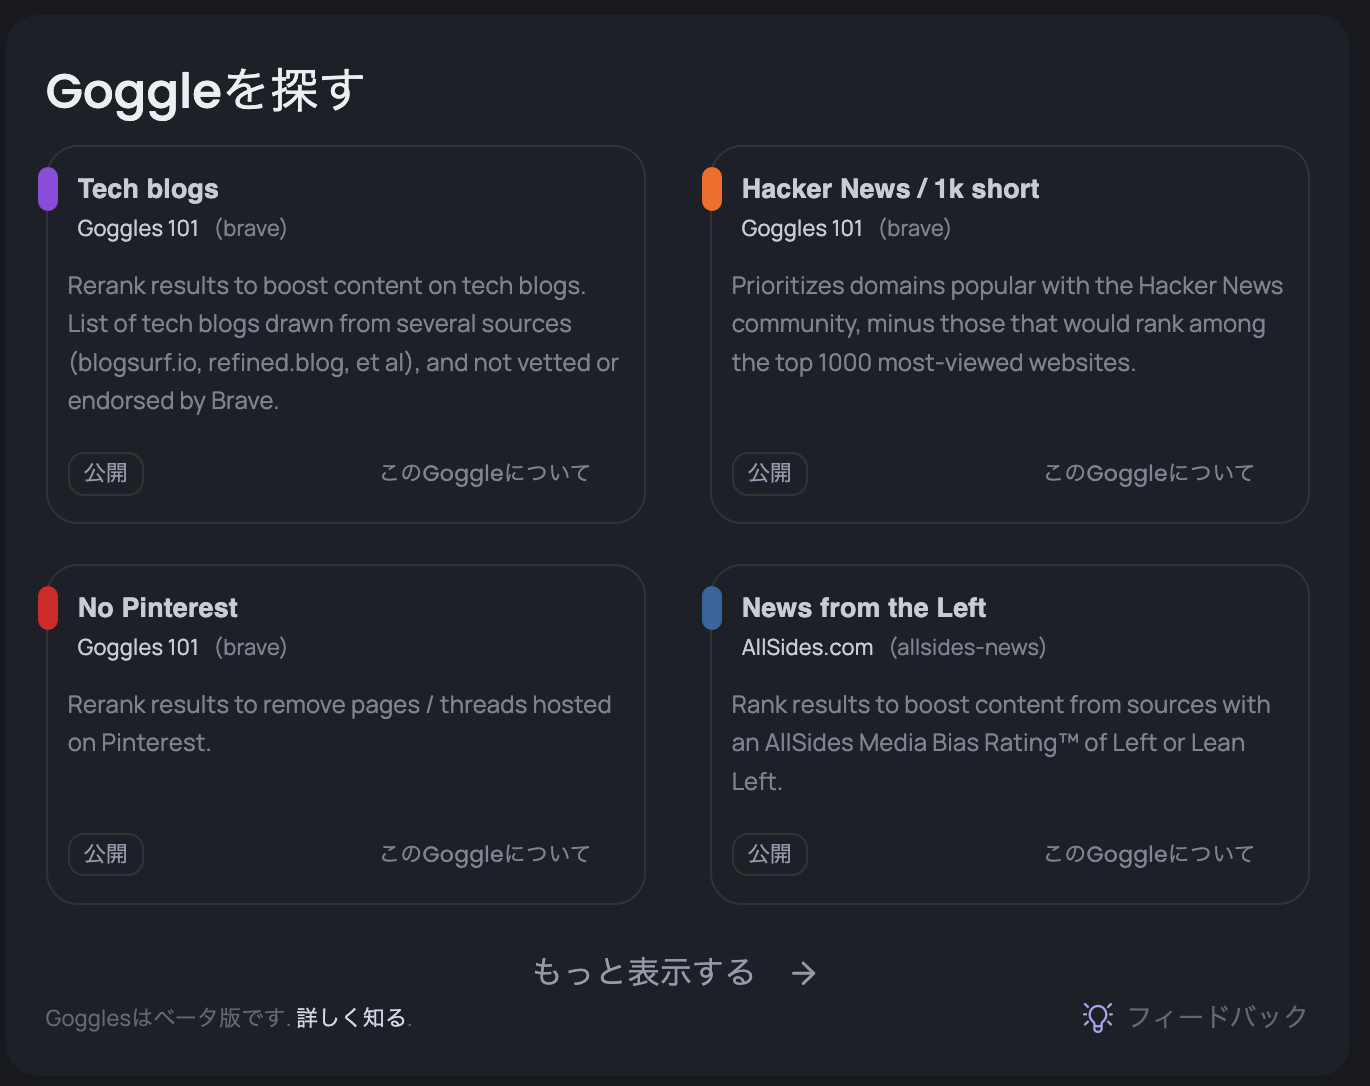
Task: Open このGoggleについて for Hacker News card
Action: [x=1149, y=473]
